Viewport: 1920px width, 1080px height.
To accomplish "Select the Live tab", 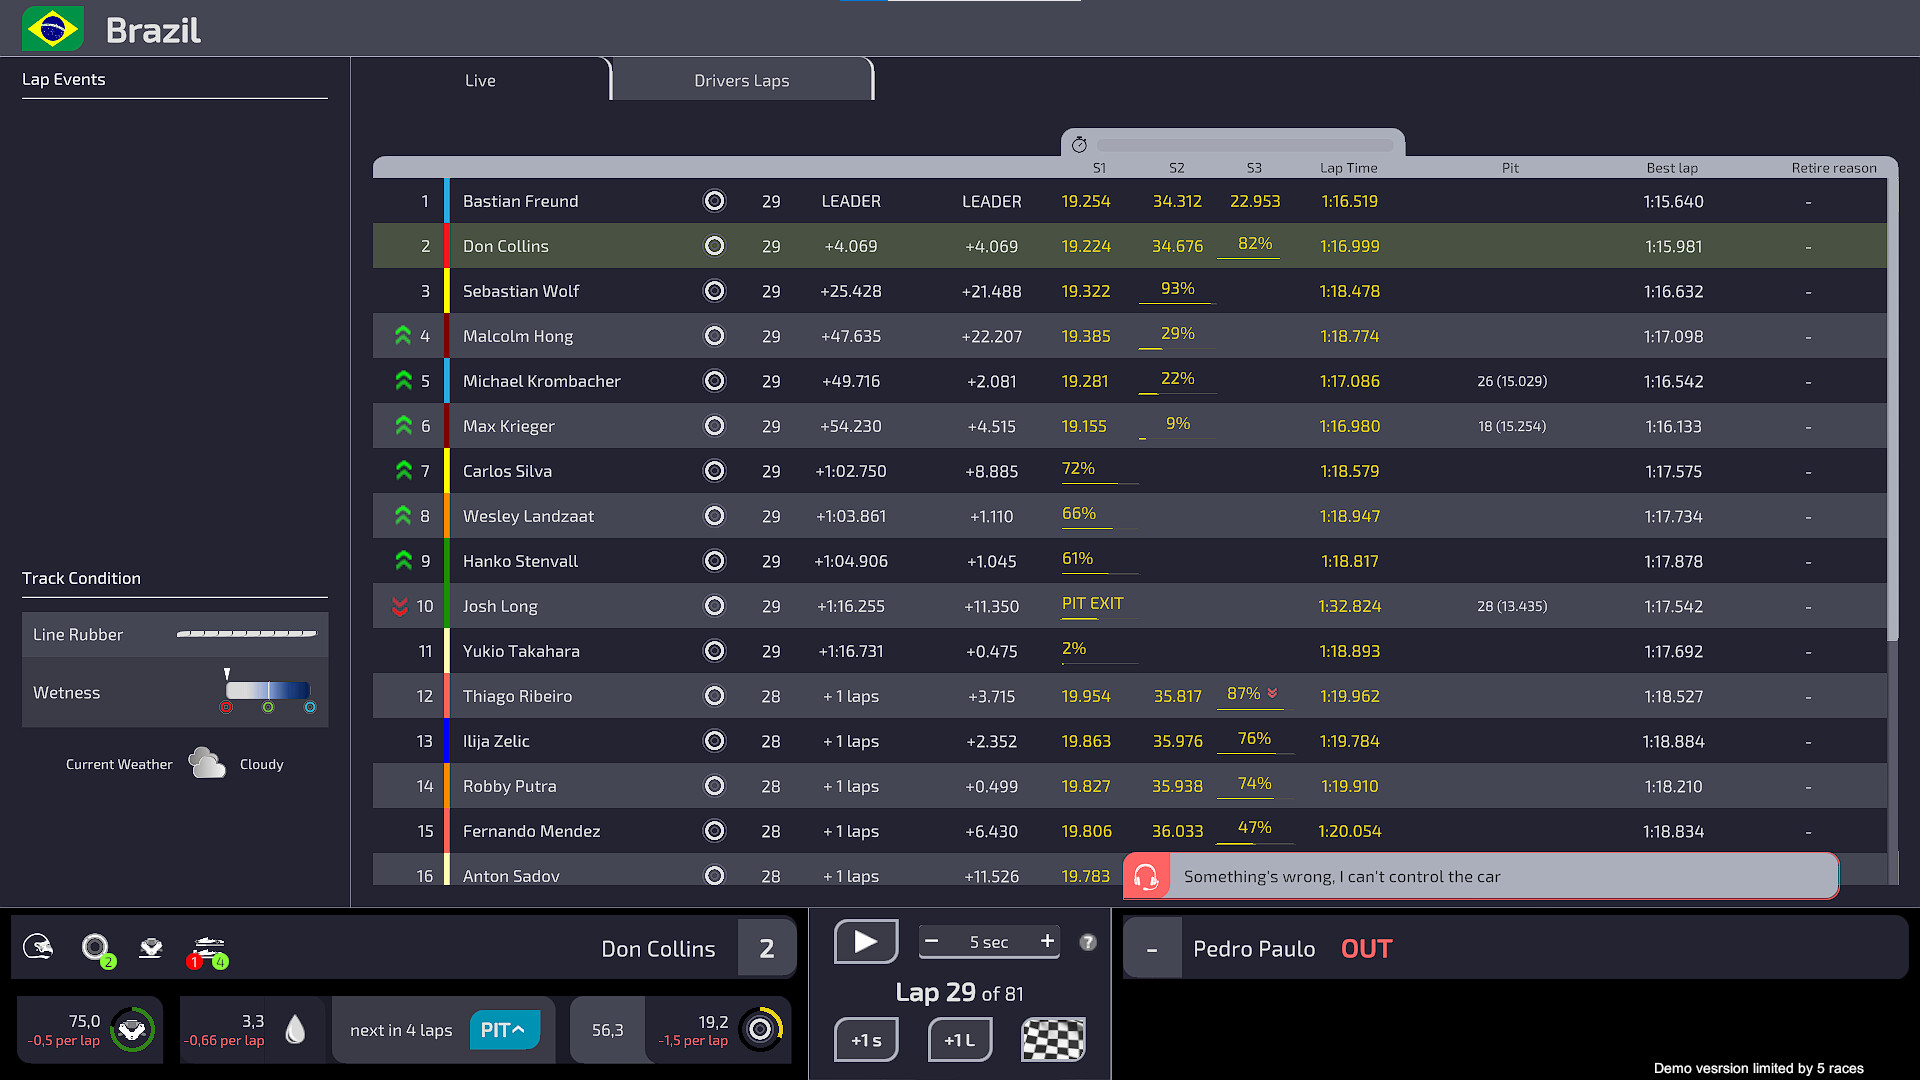I will (480, 80).
